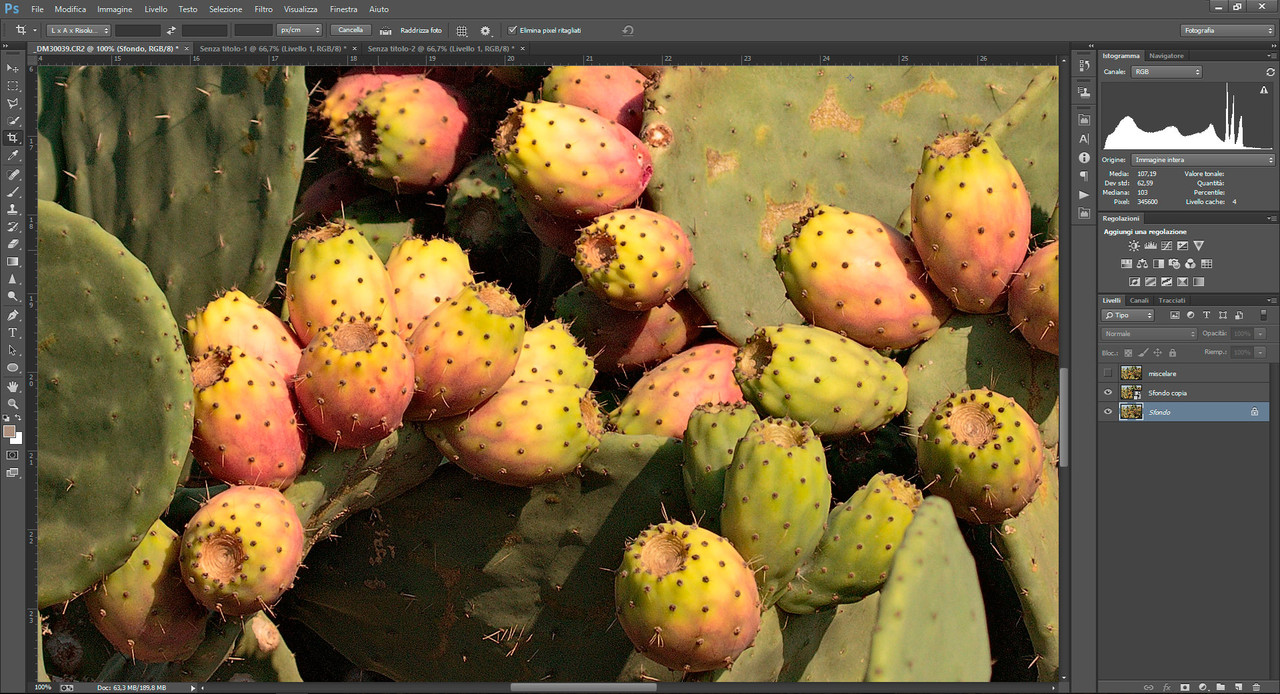Toggle lock image pixels brush icon
The image size is (1280, 694).
(x=1143, y=352)
